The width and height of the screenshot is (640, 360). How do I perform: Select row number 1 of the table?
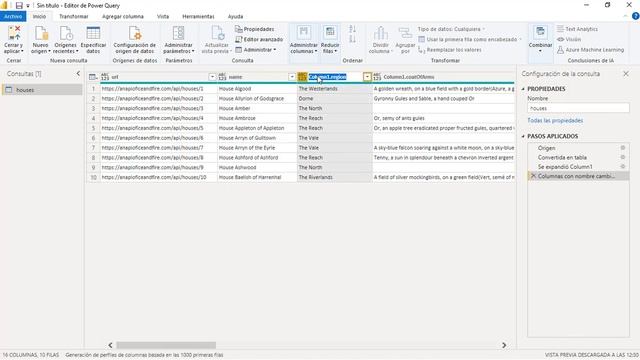pyautogui.click(x=93, y=89)
